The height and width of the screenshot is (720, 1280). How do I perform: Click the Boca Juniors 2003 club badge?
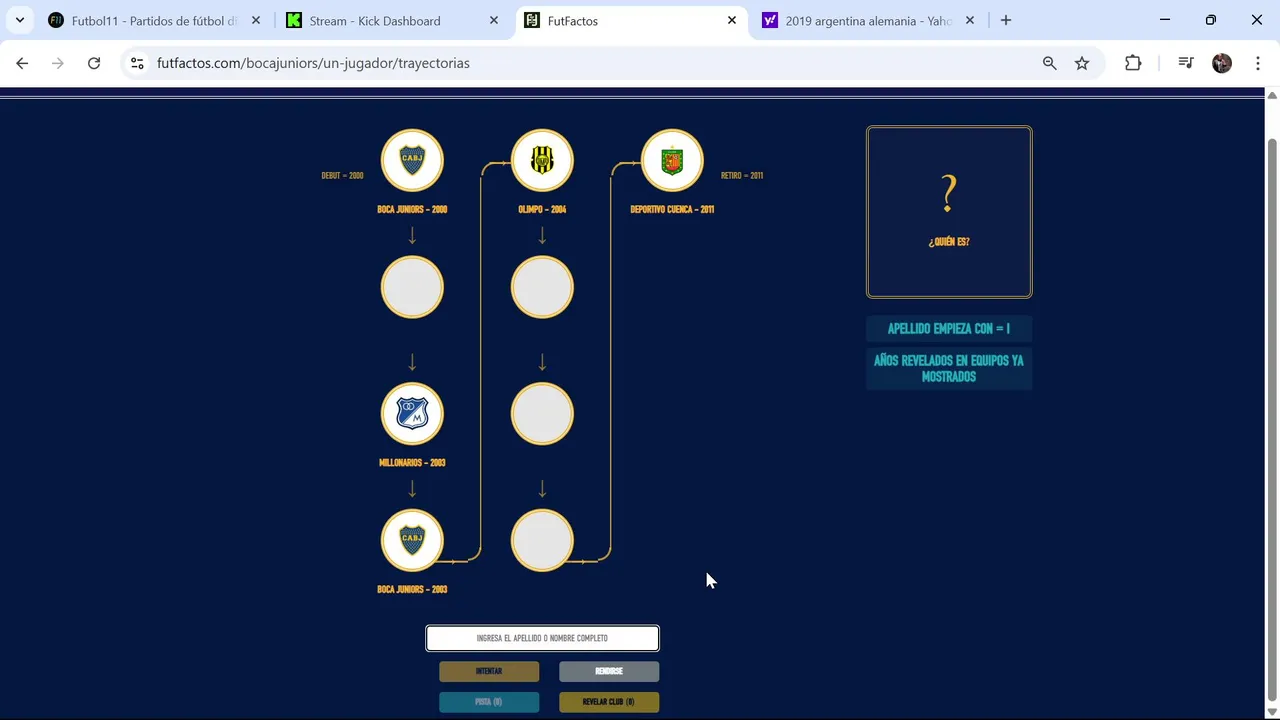tap(412, 540)
